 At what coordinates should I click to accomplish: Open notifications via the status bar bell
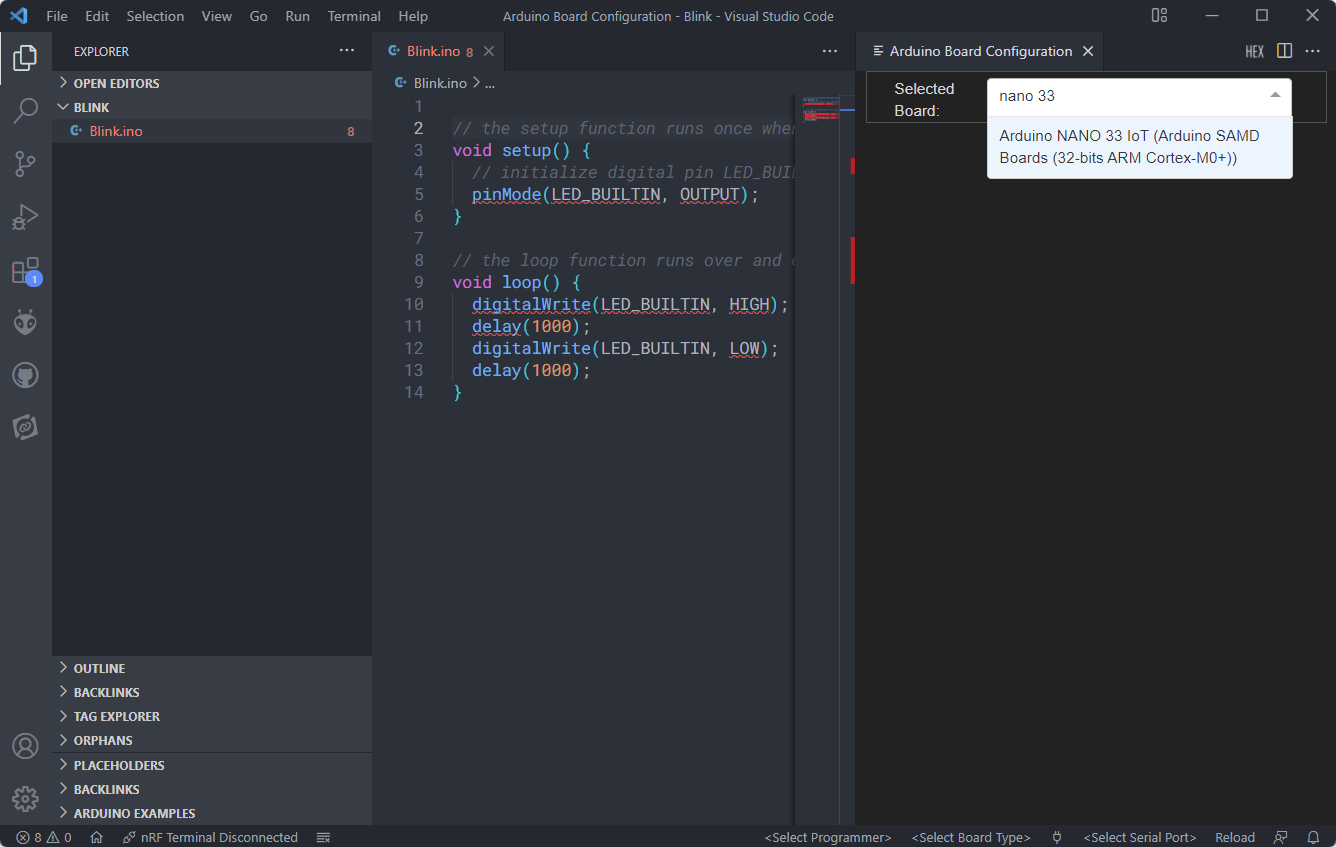click(x=1315, y=837)
